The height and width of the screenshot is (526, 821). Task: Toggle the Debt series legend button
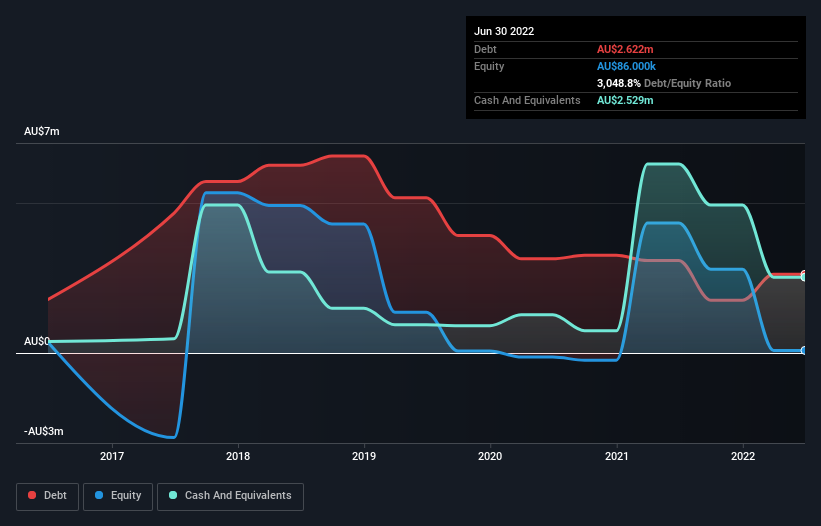click(48, 496)
